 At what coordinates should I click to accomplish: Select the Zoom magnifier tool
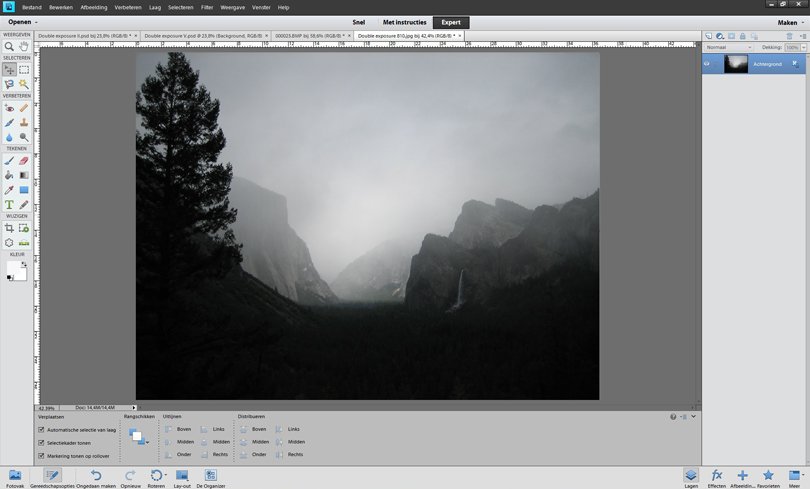click(9, 46)
